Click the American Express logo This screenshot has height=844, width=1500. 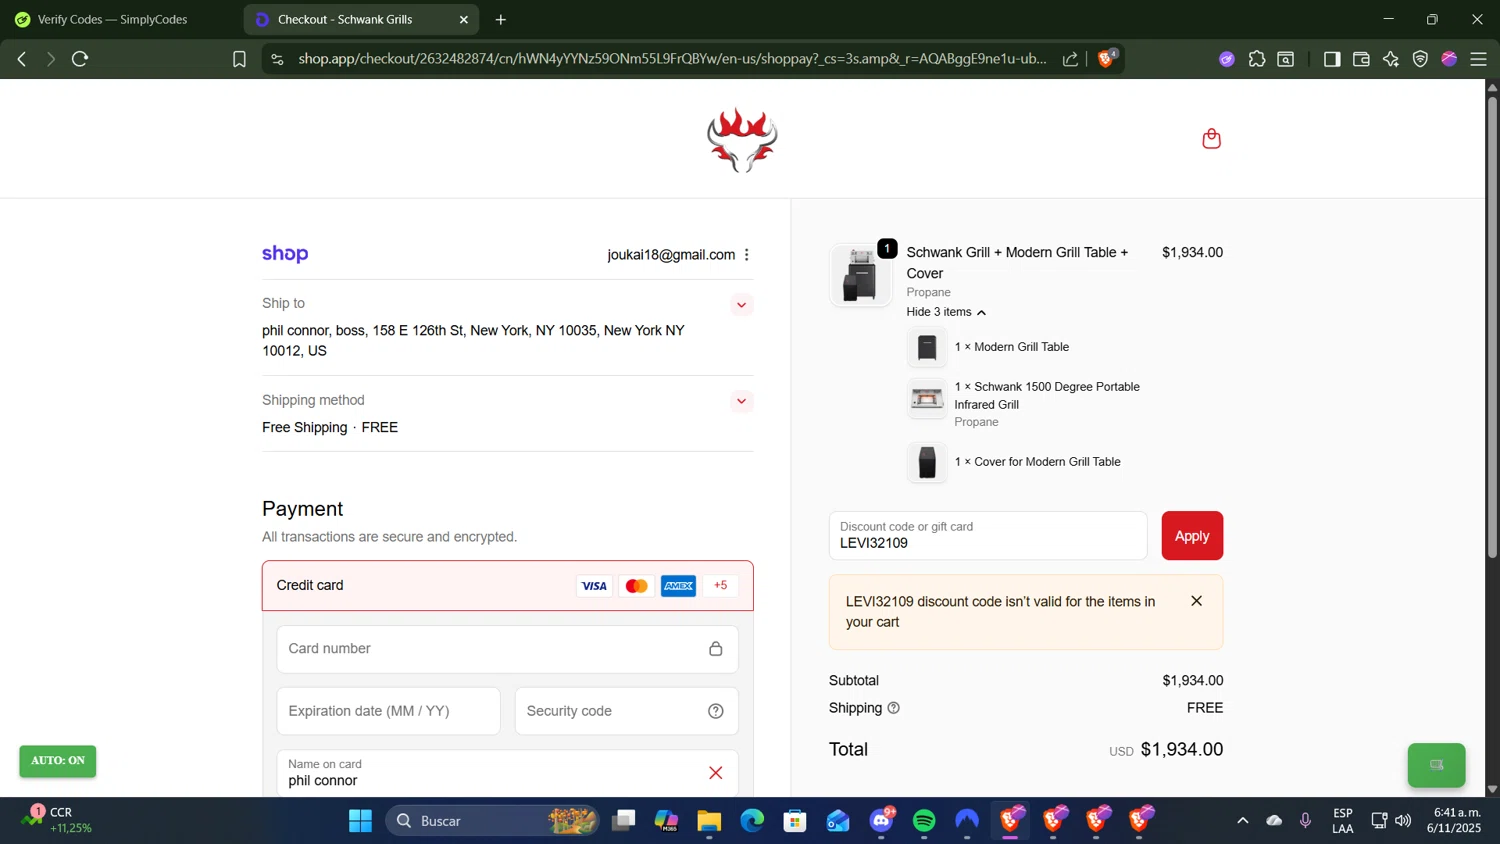coord(678,586)
